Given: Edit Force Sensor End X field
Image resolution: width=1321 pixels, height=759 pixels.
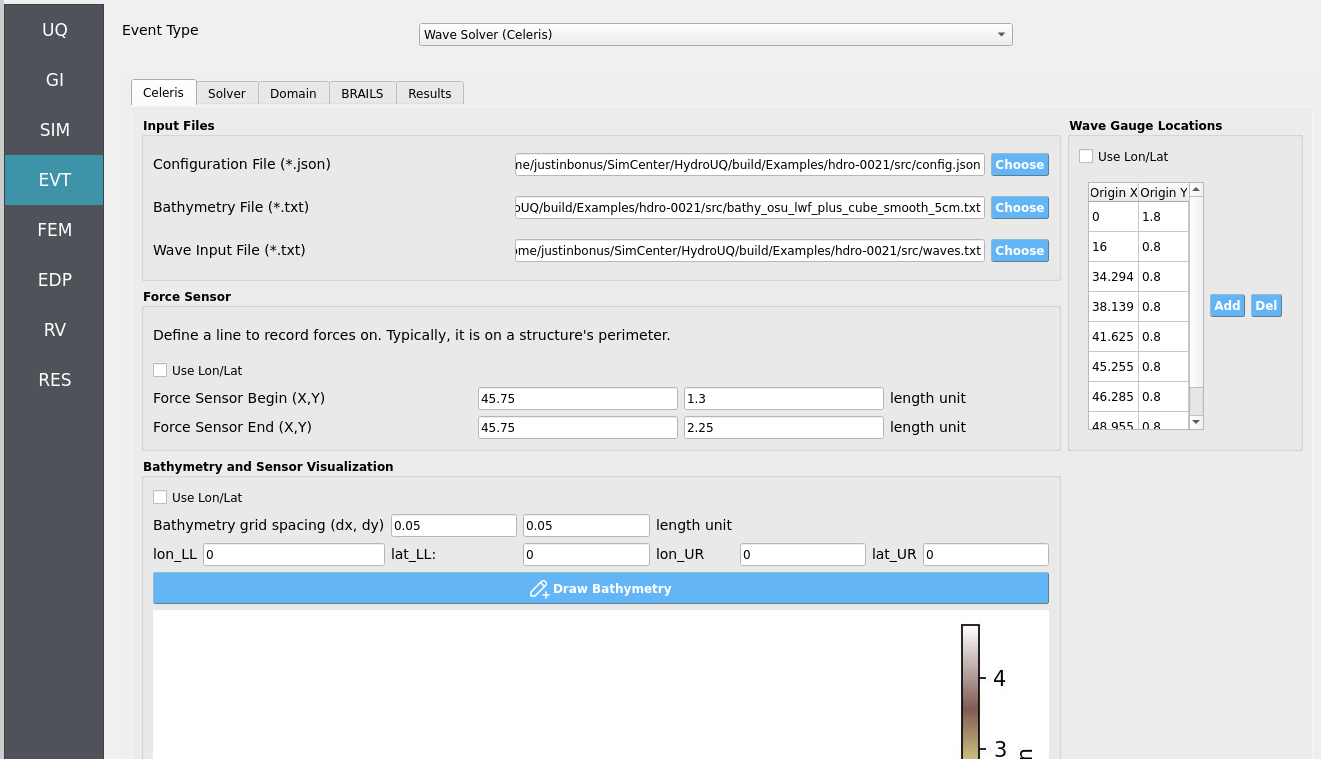Looking at the screenshot, I should tap(578, 427).
